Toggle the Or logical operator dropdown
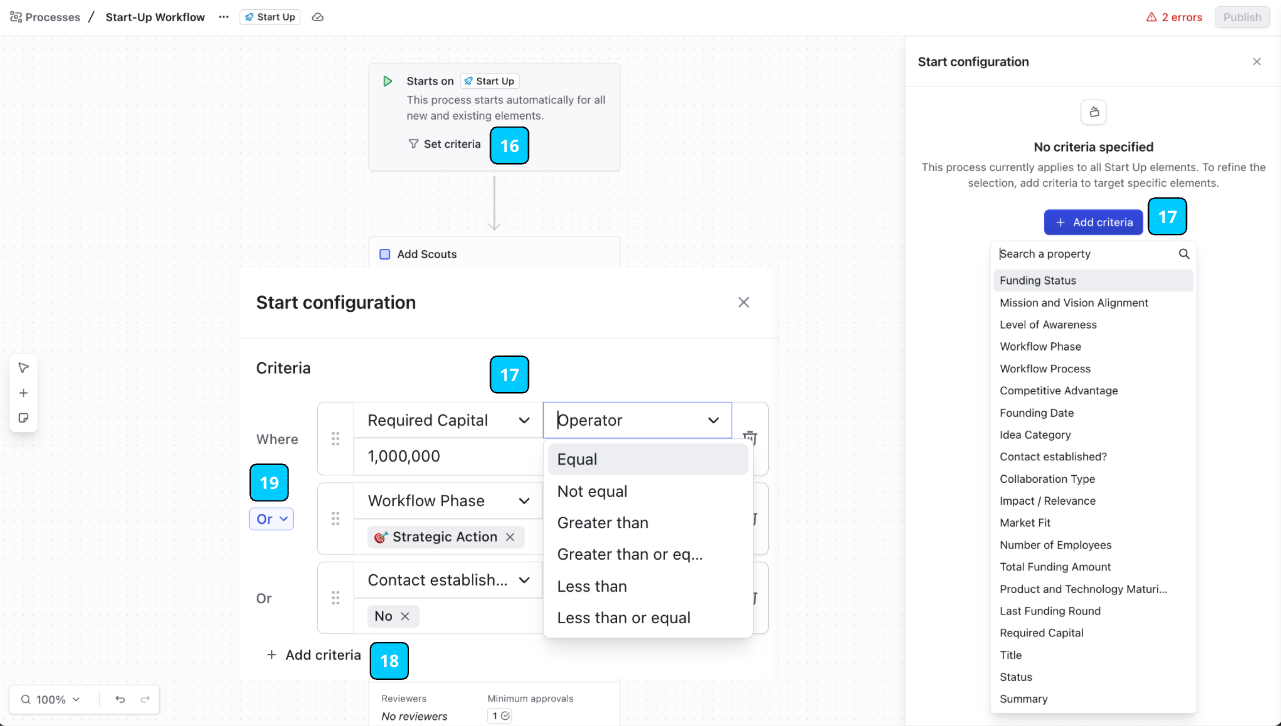 click(271, 519)
